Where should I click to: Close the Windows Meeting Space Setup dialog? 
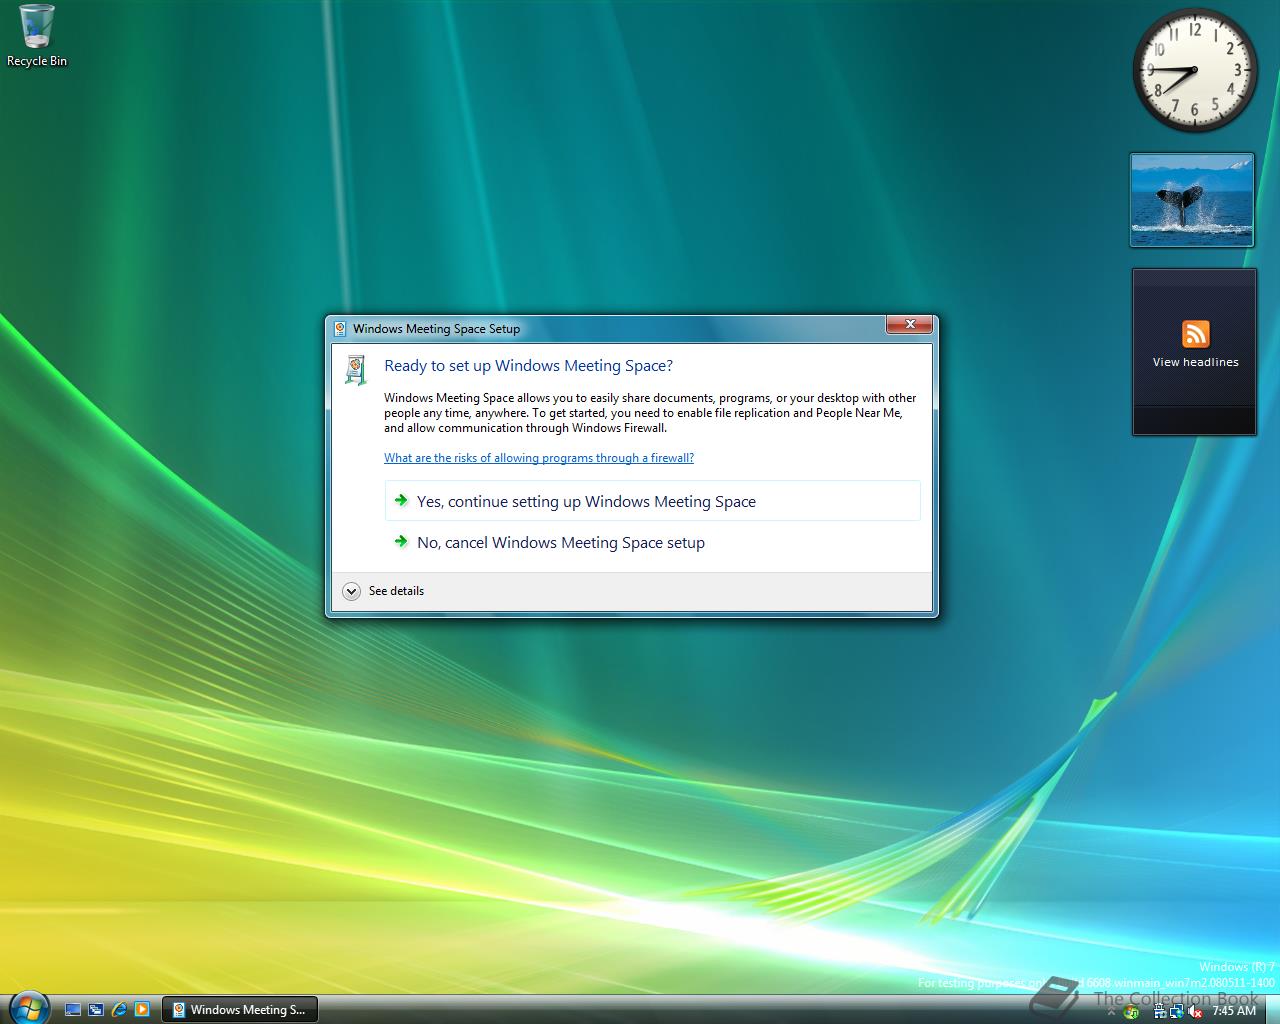pyautogui.click(x=909, y=324)
